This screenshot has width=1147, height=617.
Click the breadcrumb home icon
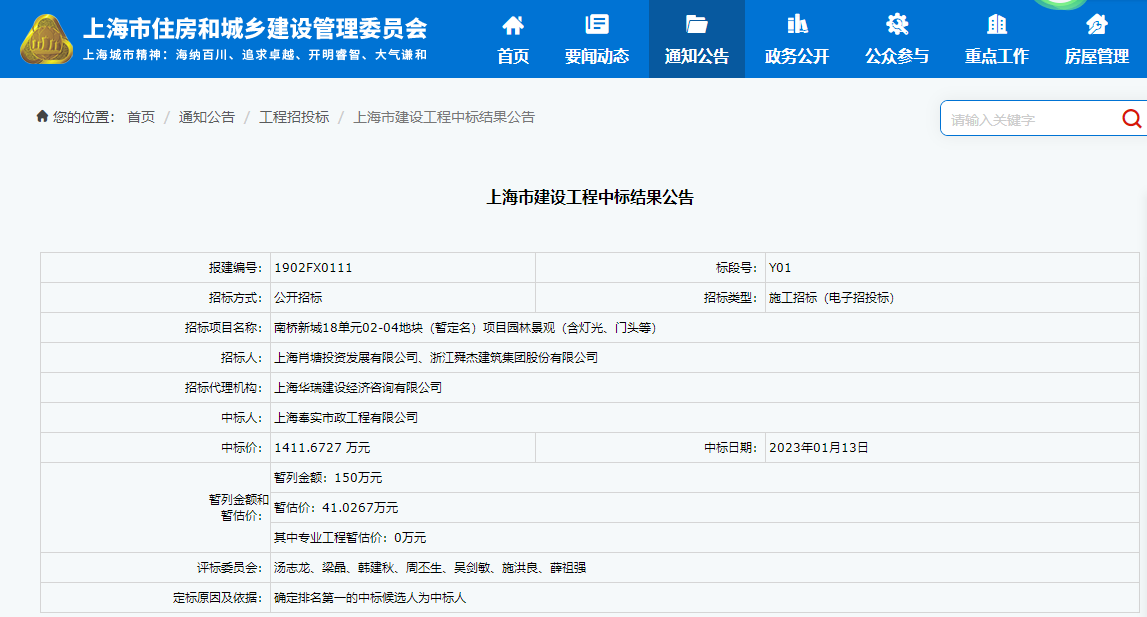42,117
